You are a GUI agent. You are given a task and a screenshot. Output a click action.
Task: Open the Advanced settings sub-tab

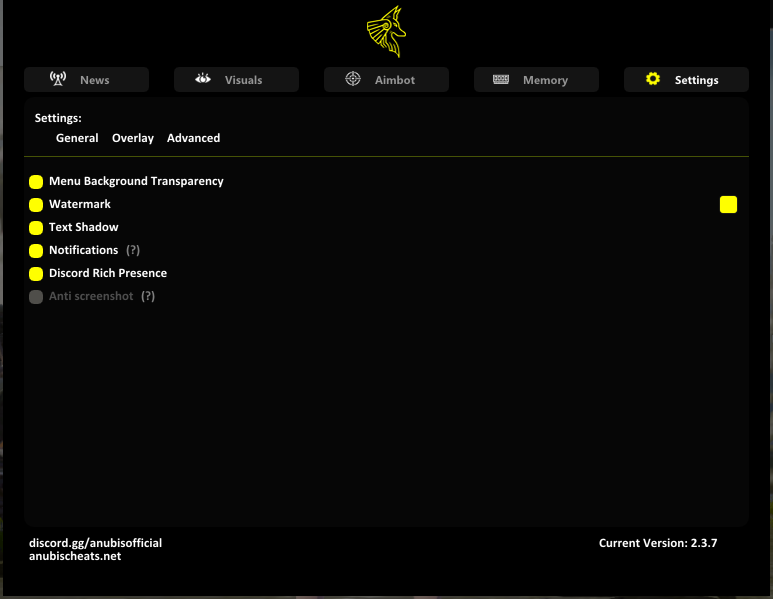coord(193,138)
